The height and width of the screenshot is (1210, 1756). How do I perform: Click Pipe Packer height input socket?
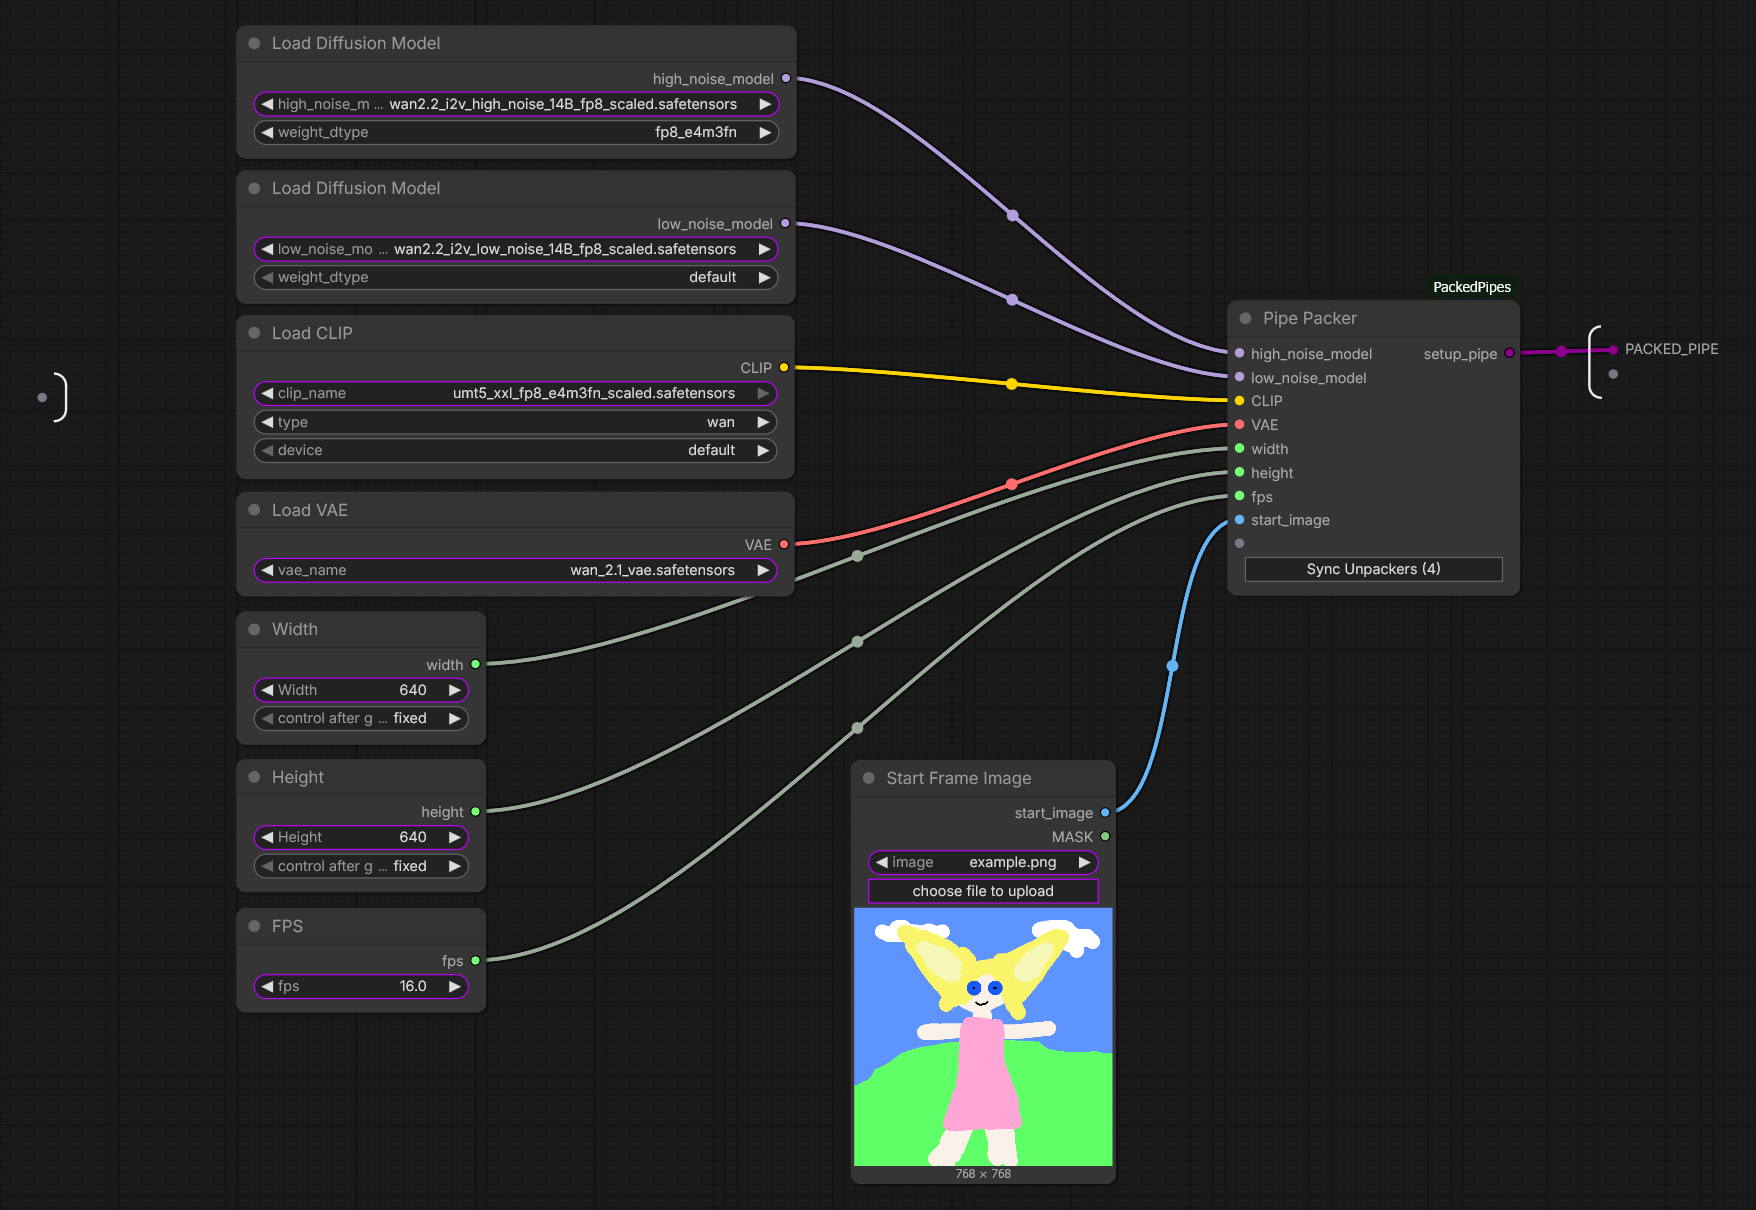tap(1239, 472)
